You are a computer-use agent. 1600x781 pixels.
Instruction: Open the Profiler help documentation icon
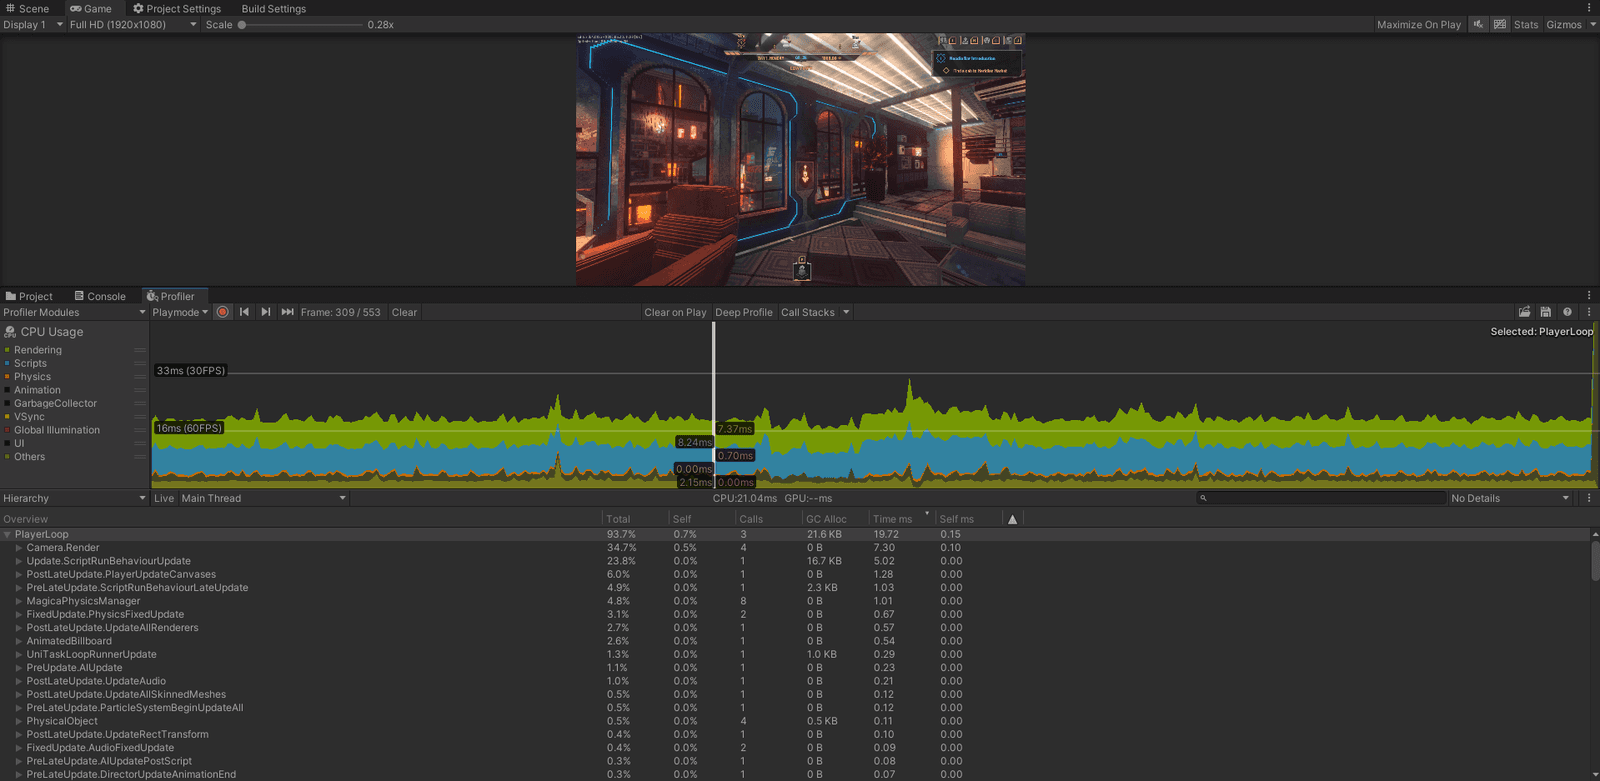[x=1567, y=312]
